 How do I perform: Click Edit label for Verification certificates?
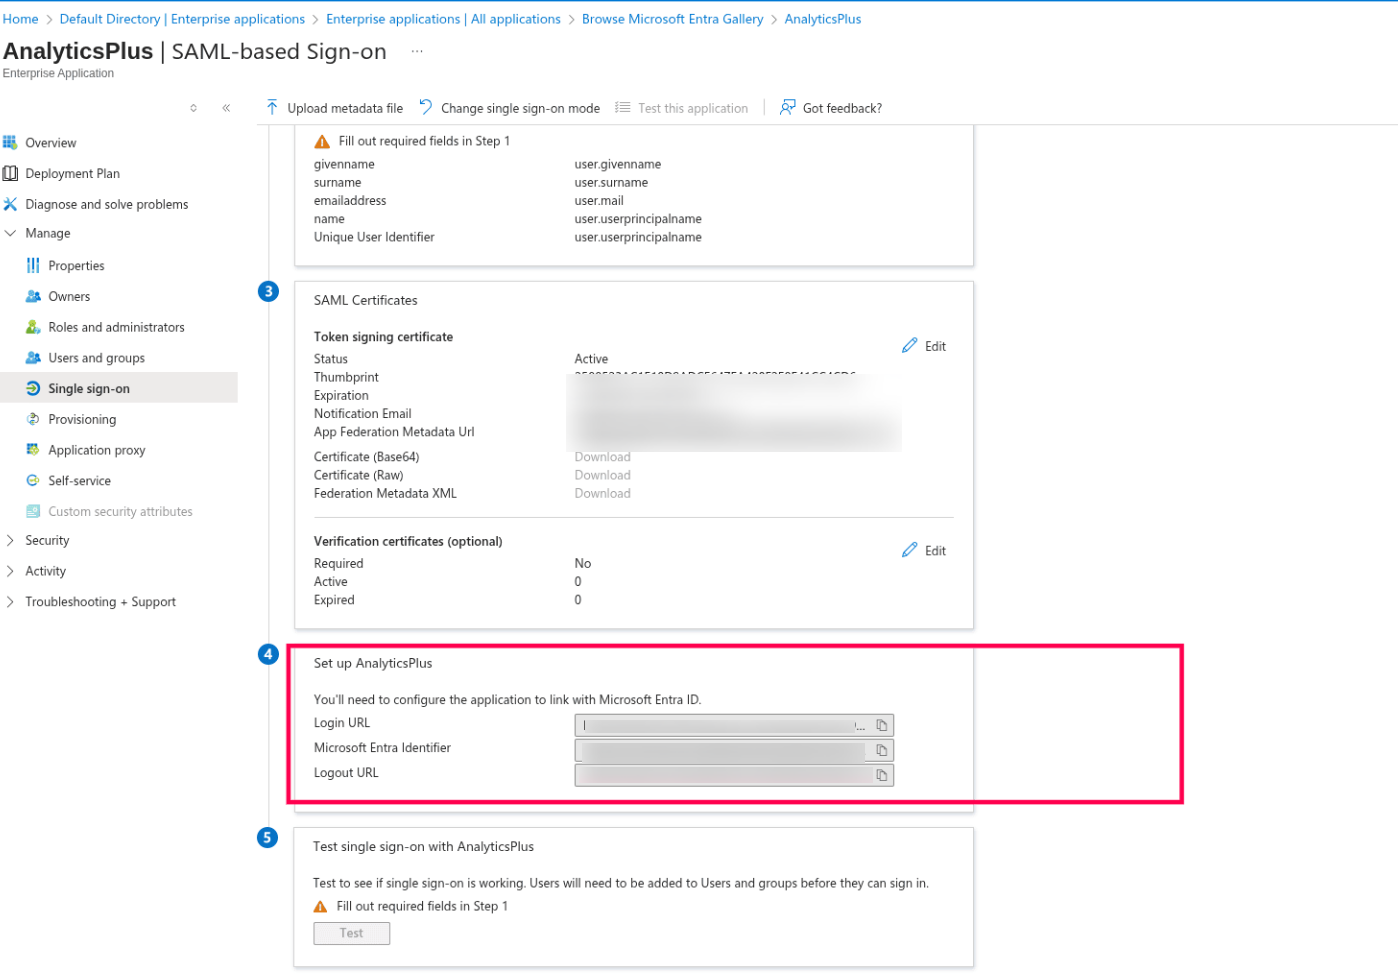[x=935, y=550]
